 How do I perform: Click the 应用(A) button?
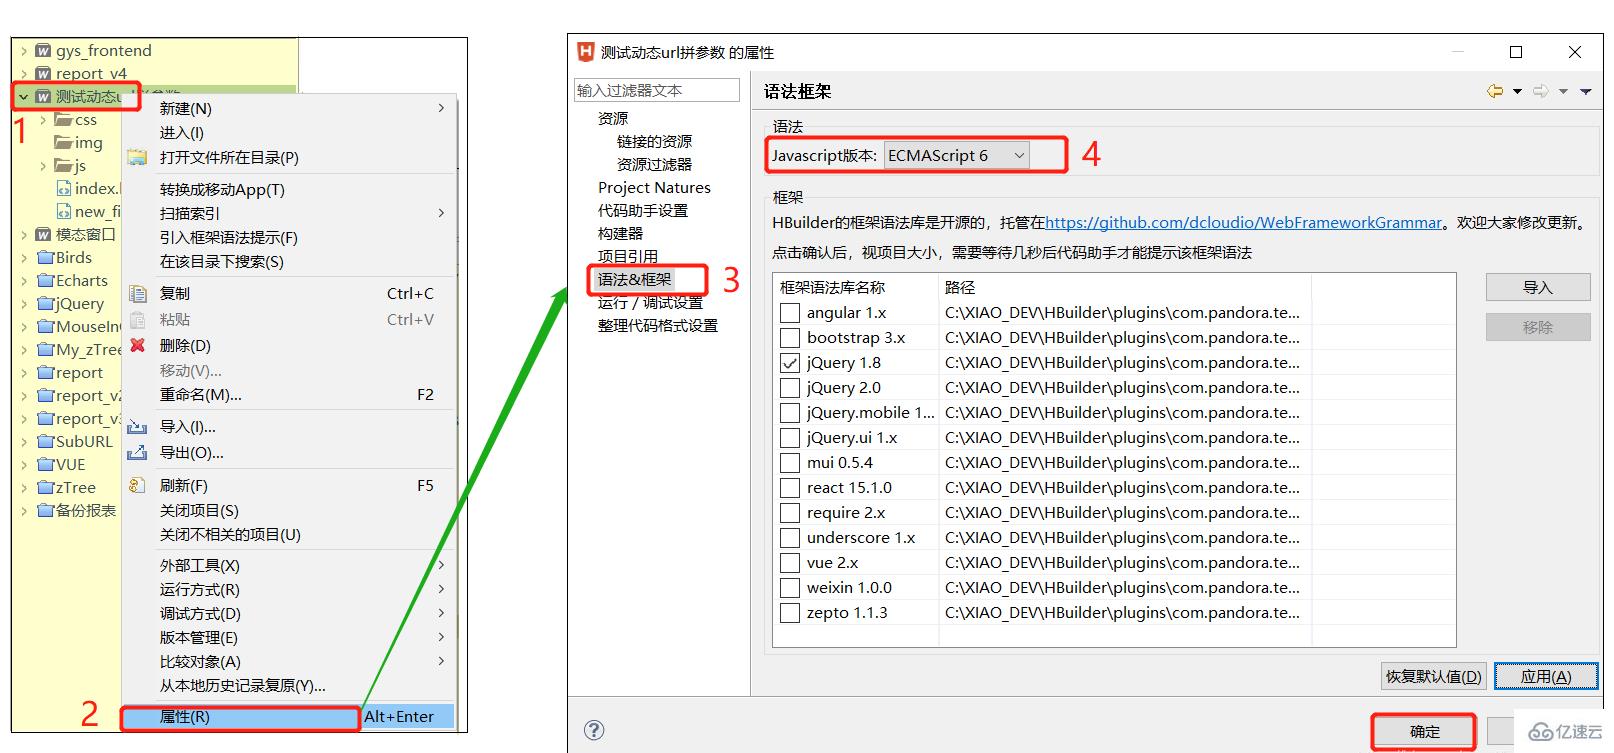point(1545,677)
